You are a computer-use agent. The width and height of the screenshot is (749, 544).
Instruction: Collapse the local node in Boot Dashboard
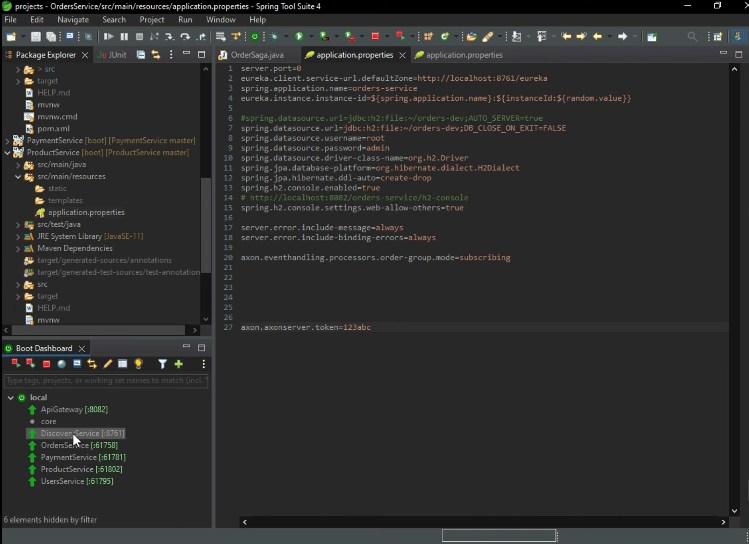(x=10, y=397)
